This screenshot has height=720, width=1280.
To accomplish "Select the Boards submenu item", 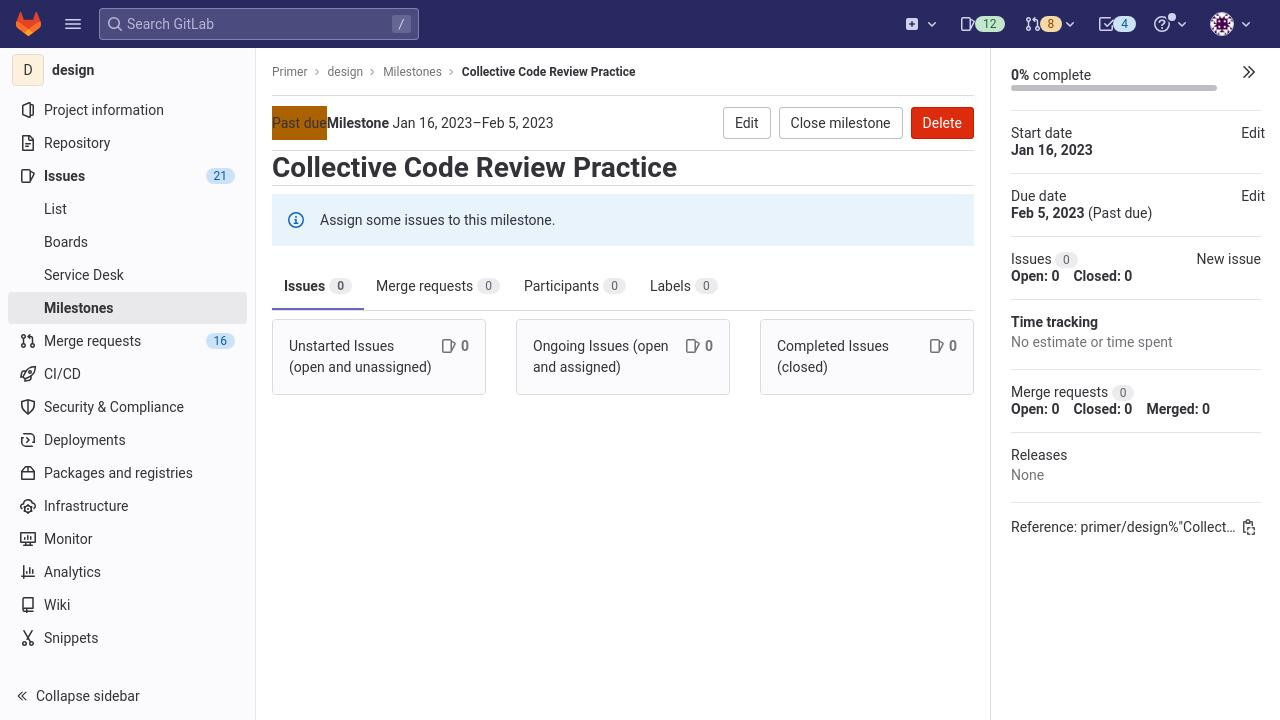I will click(127, 242).
